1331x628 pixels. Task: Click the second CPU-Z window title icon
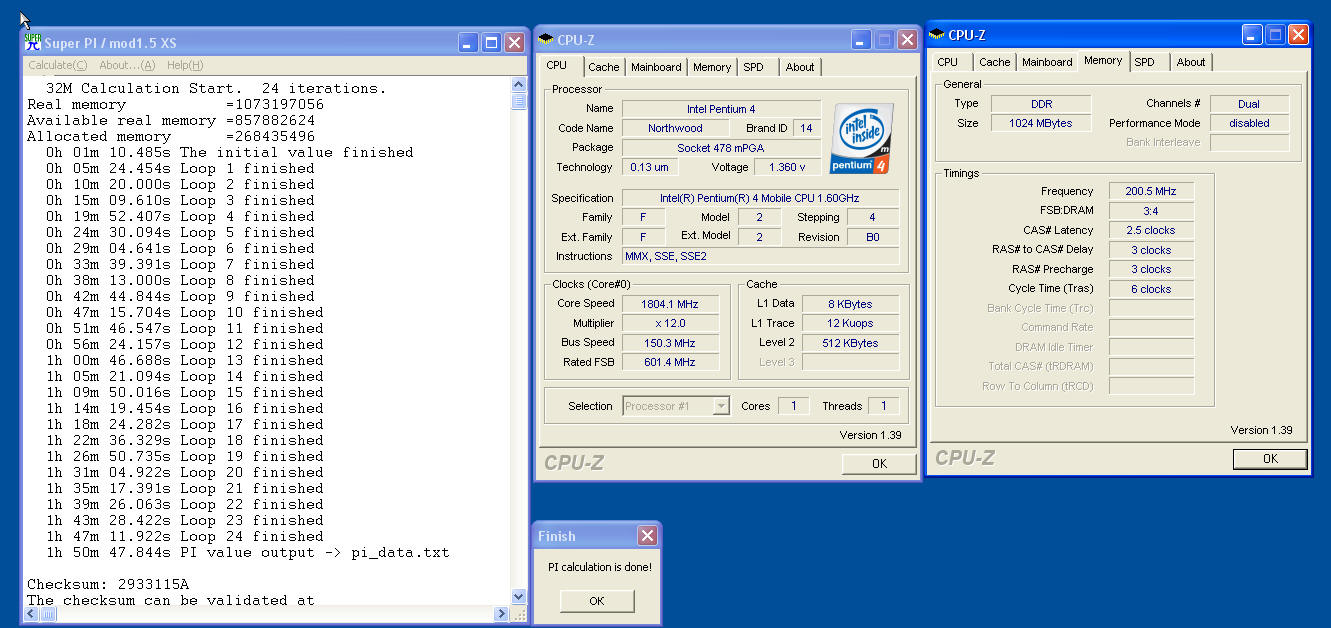coord(937,35)
